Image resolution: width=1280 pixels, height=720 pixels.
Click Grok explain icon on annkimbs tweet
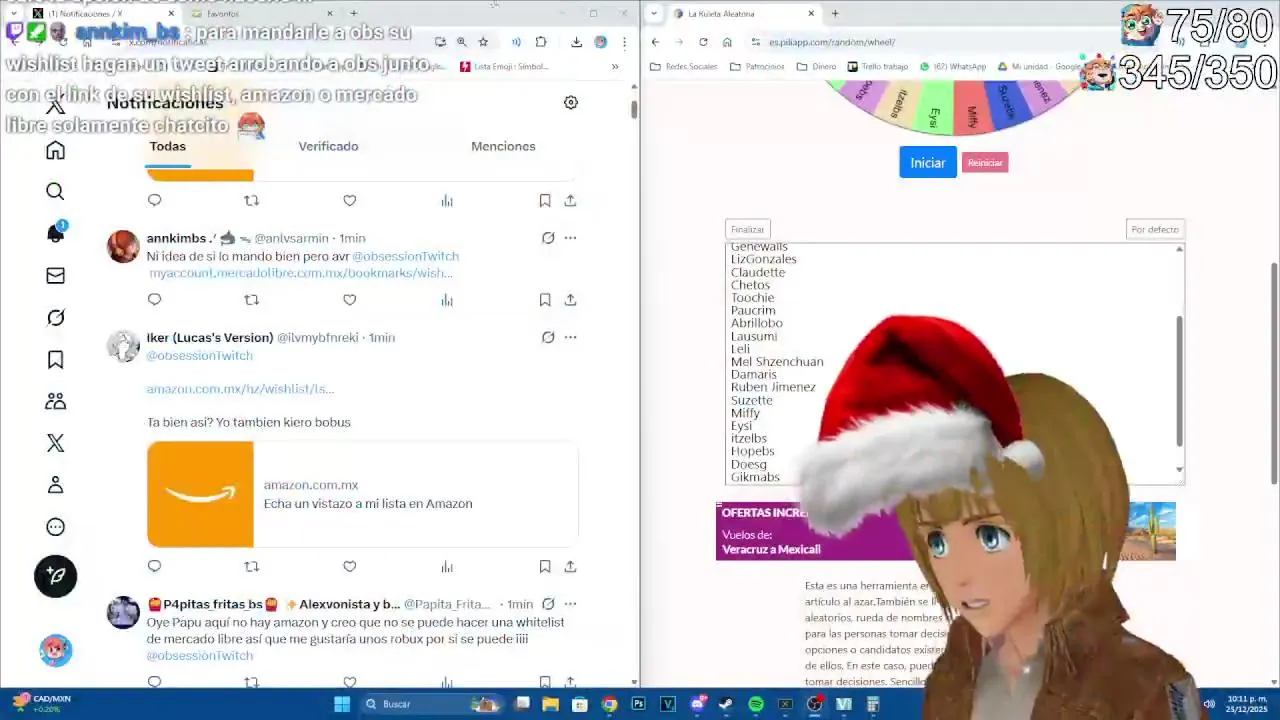(548, 238)
